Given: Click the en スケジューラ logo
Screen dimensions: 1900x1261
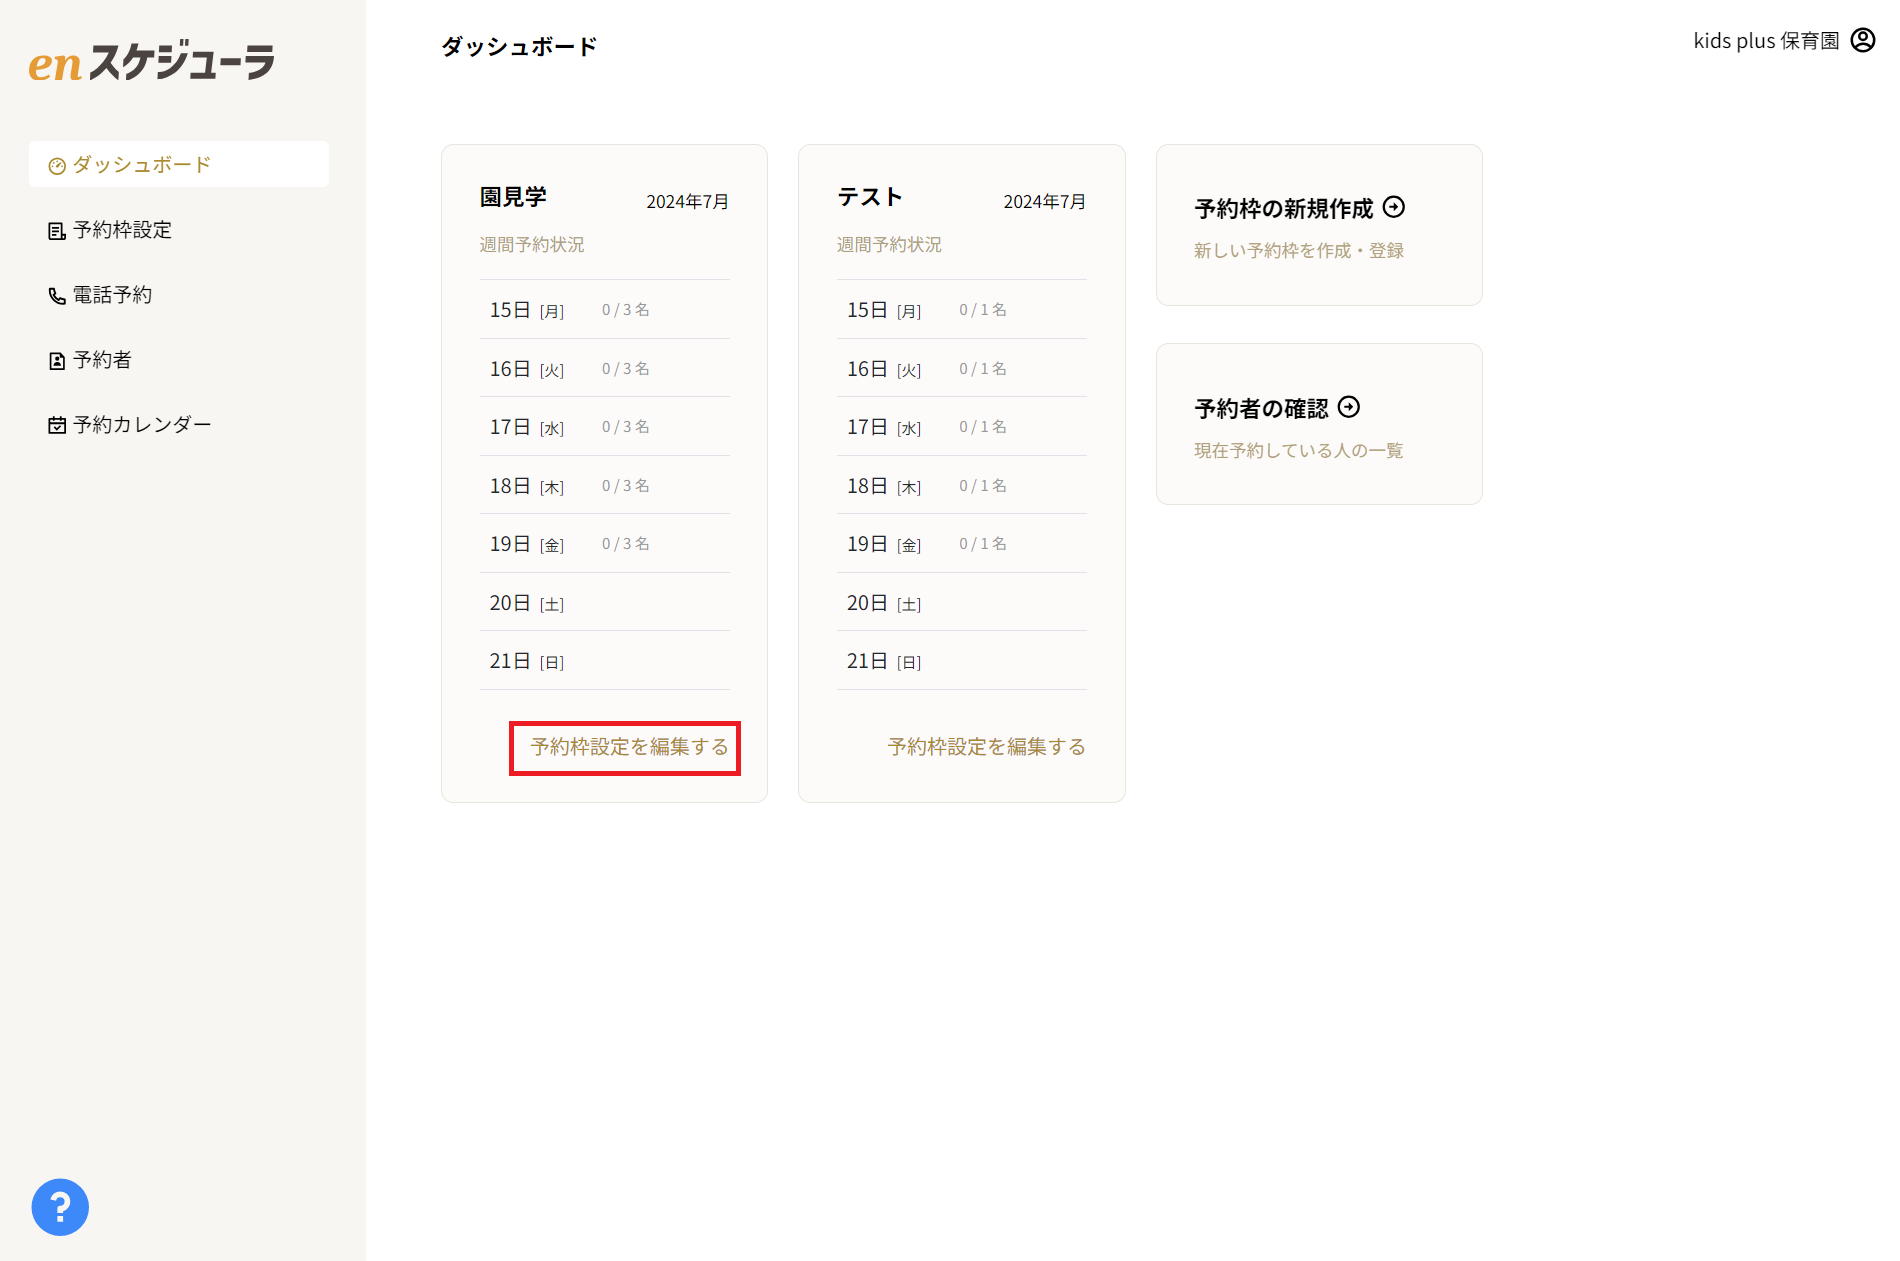Looking at the screenshot, I should pyautogui.click(x=150, y=62).
